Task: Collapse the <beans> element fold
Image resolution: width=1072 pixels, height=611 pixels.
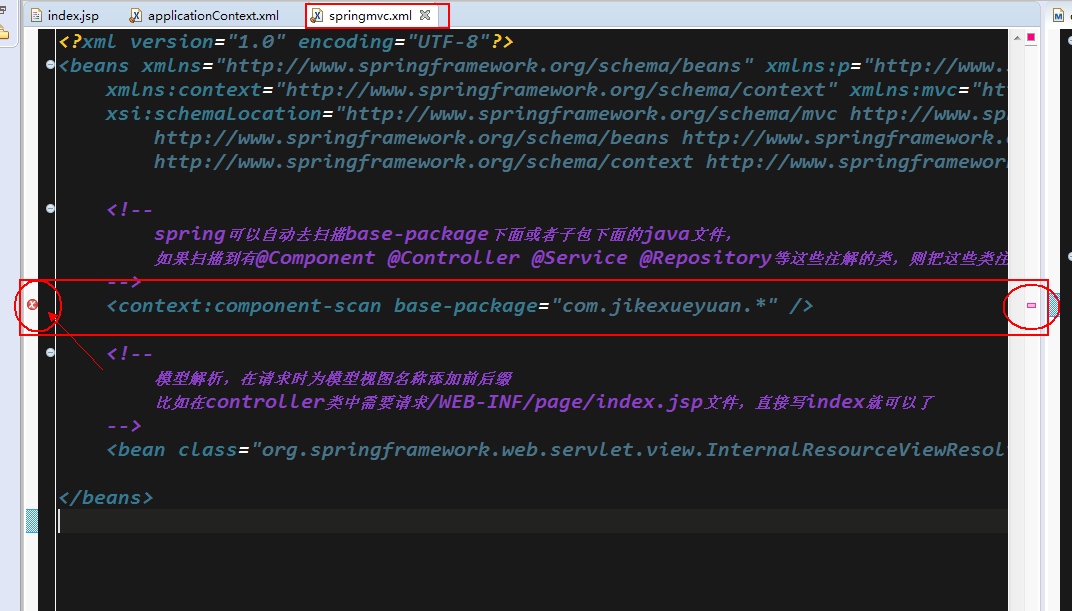Action: 50,64
